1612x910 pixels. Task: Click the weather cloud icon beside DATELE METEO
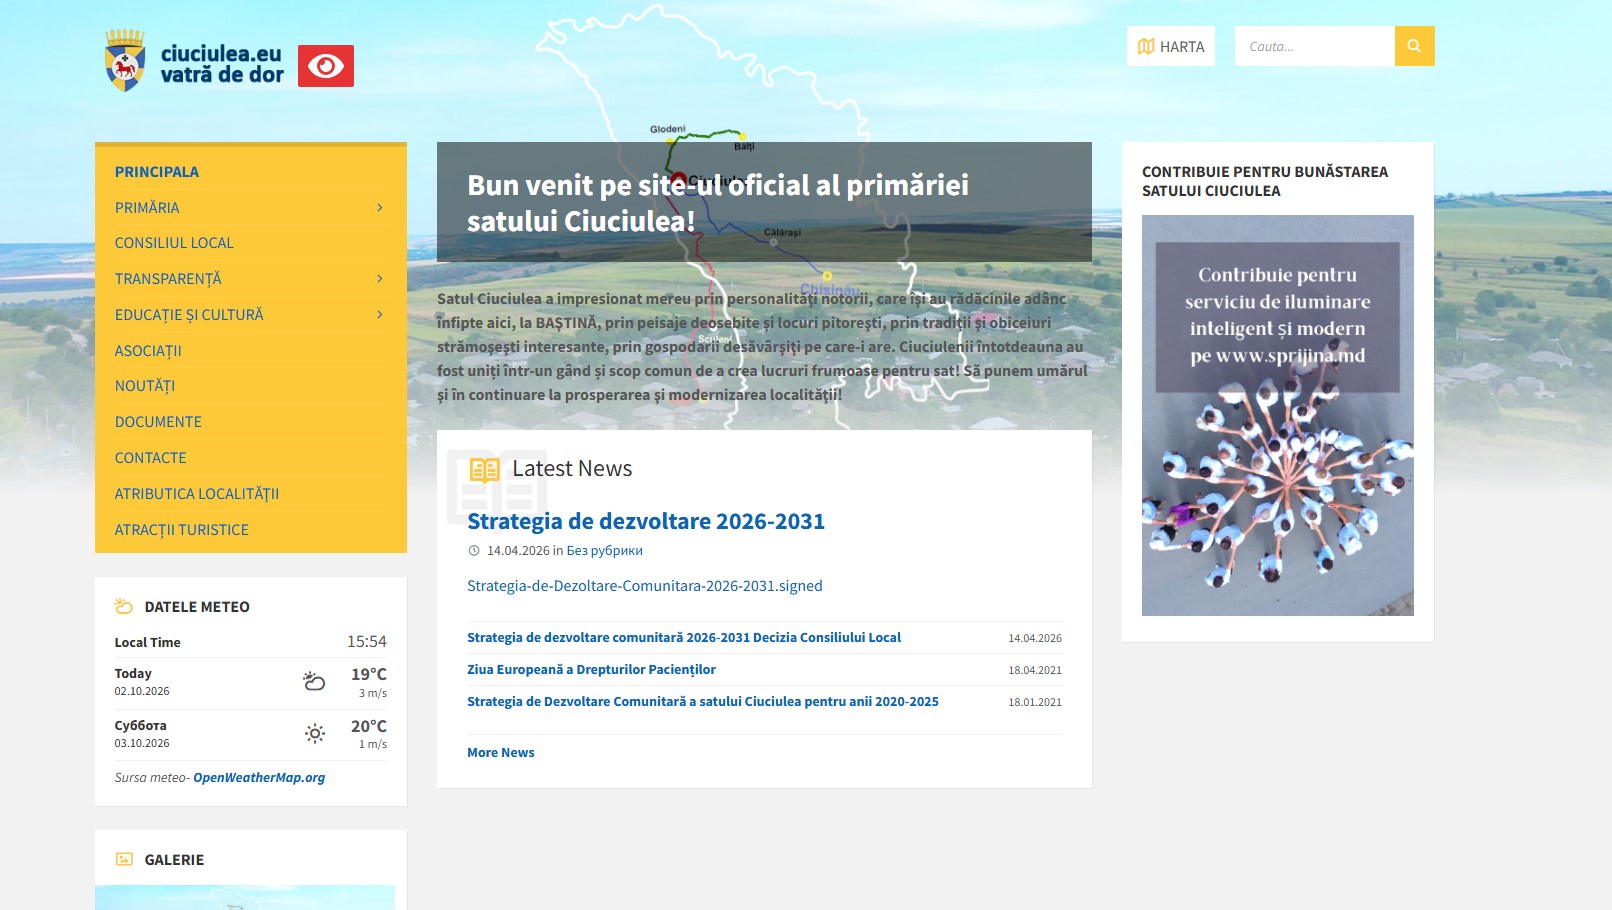click(124, 606)
